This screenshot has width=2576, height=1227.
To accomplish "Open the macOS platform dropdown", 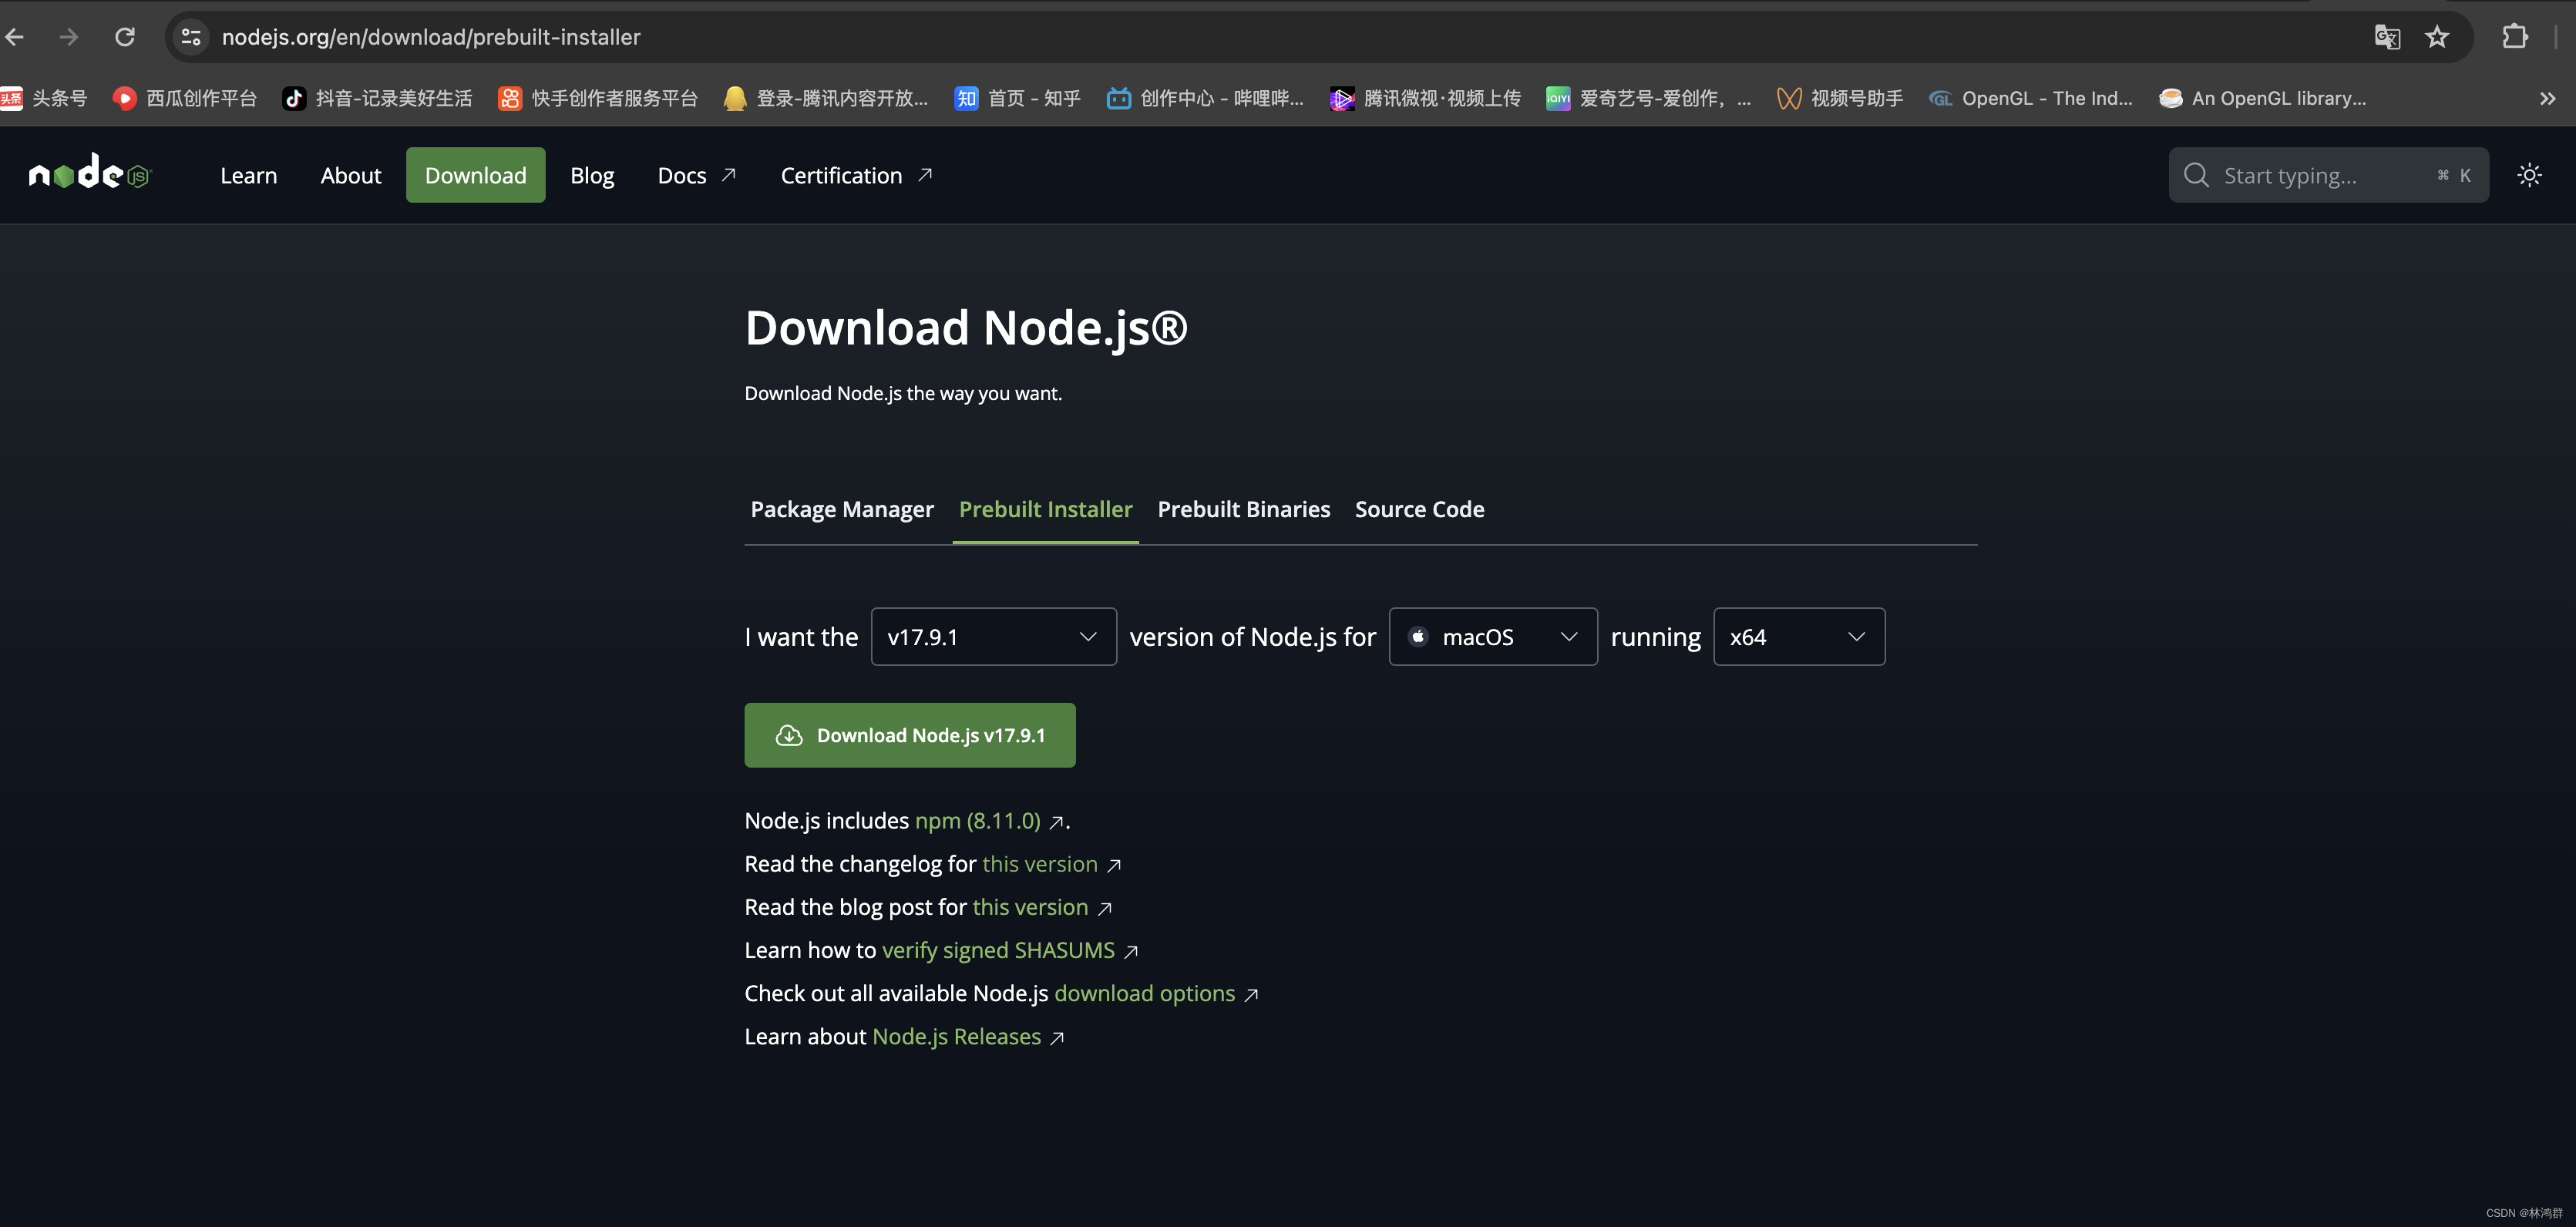I will [1493, 637].
